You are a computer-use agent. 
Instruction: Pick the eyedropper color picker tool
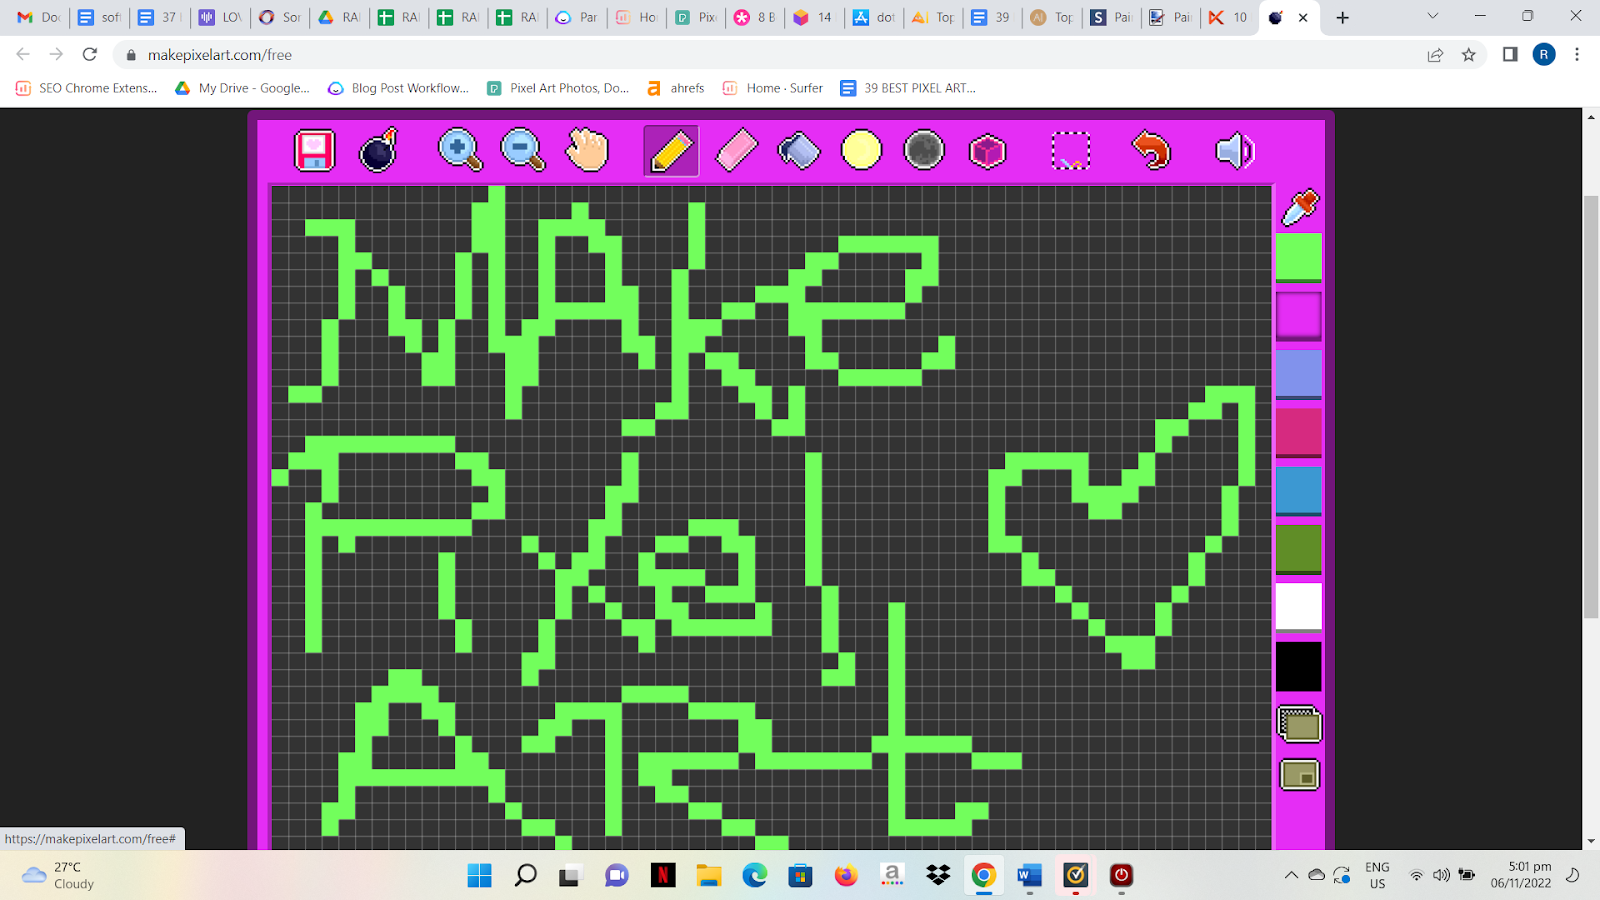click(x=1300, y=207)
